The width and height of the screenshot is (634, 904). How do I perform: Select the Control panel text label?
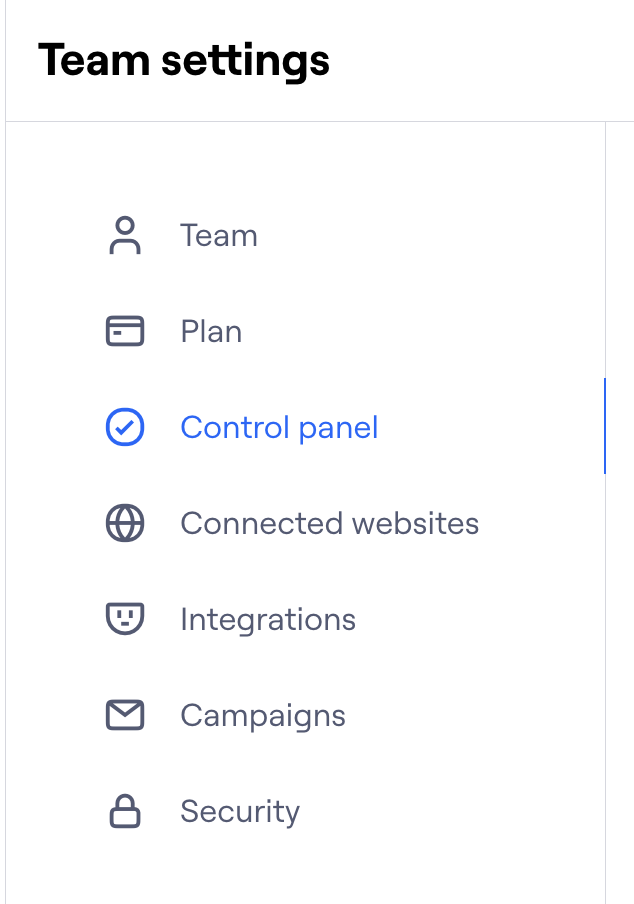279,428
